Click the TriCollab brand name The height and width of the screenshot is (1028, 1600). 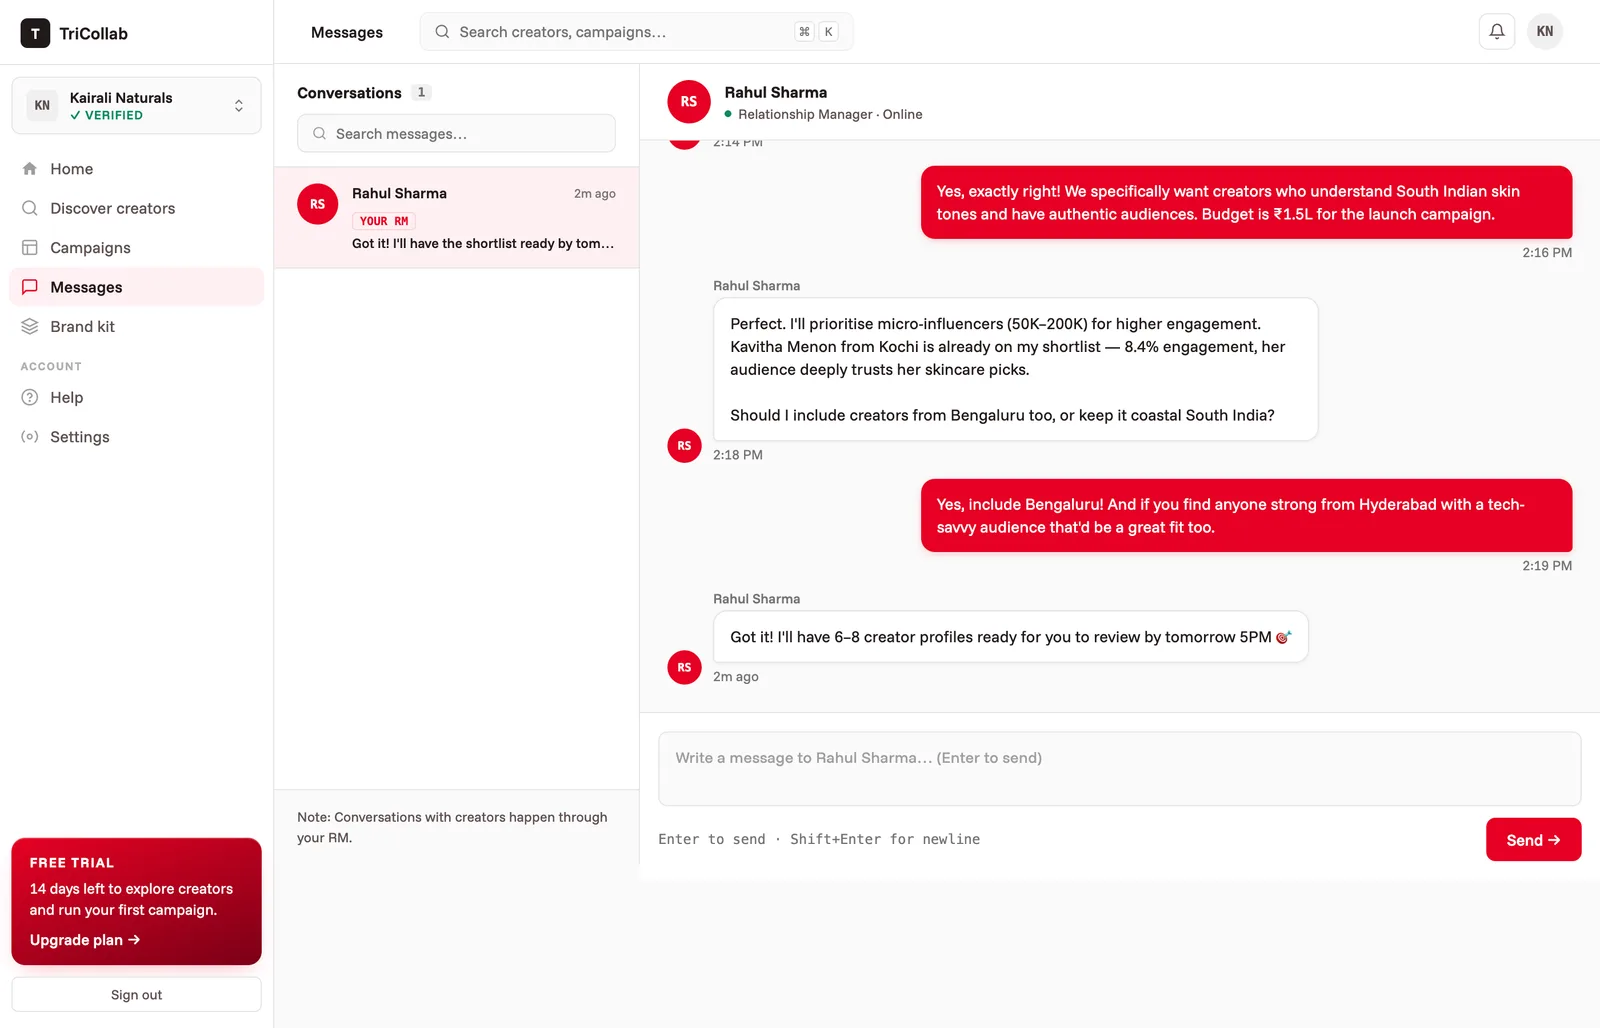(x=94, y=33)
